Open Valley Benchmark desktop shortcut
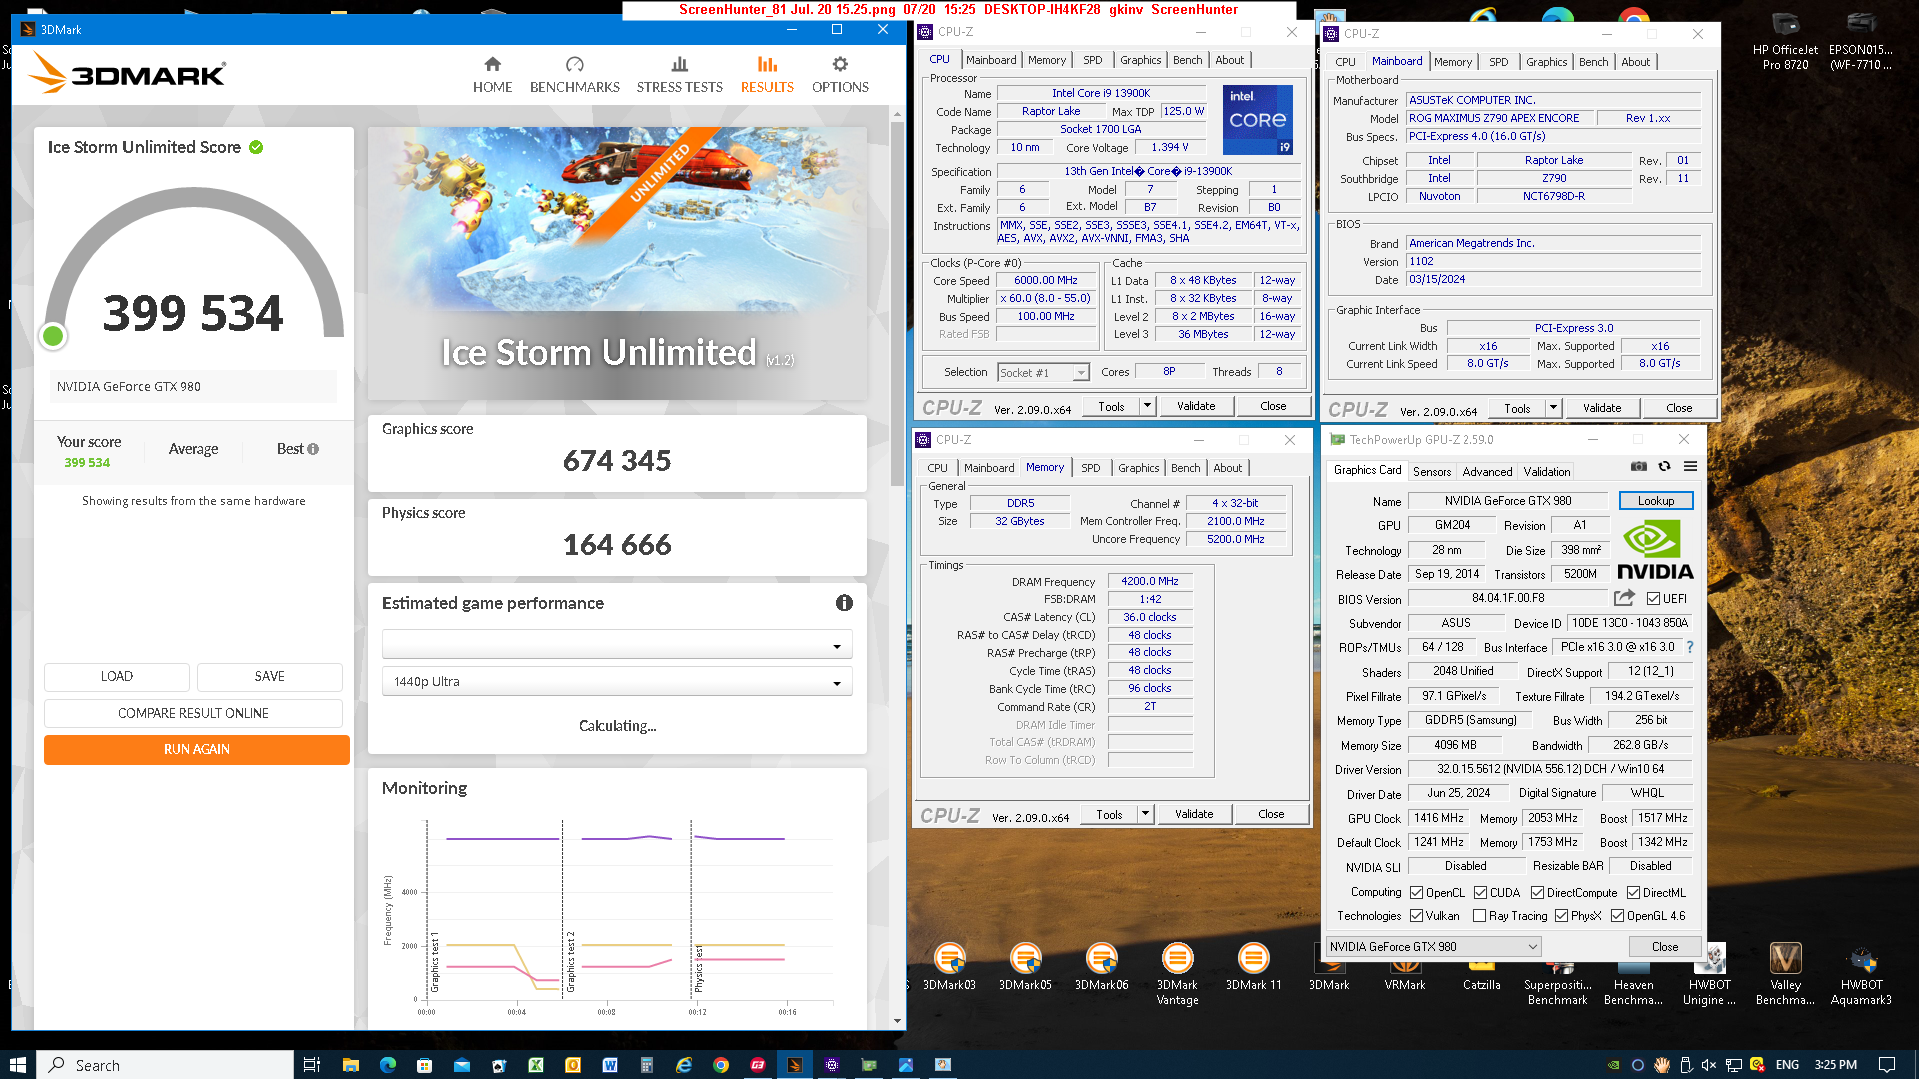The height and width of the screenshot is (1079, 1919). (1785, 974)
